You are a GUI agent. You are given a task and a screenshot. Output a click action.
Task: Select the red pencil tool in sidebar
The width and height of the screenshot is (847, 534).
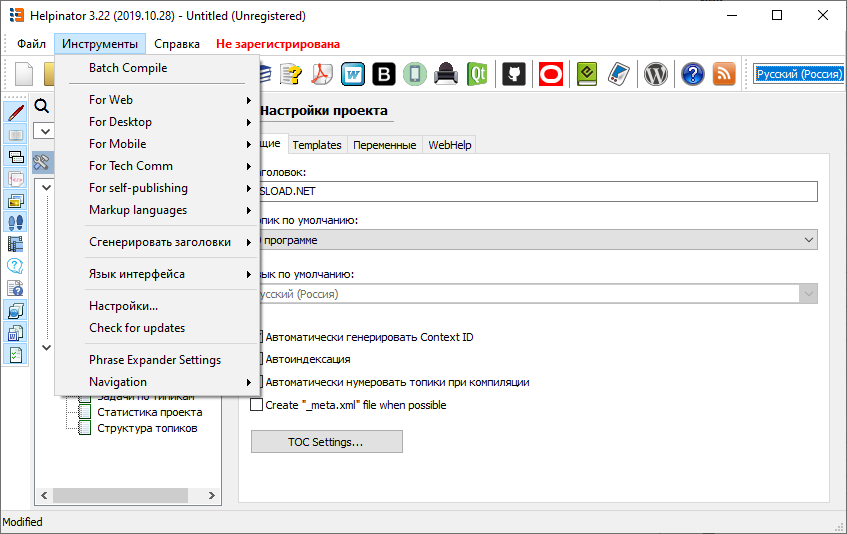pos(16,113)
